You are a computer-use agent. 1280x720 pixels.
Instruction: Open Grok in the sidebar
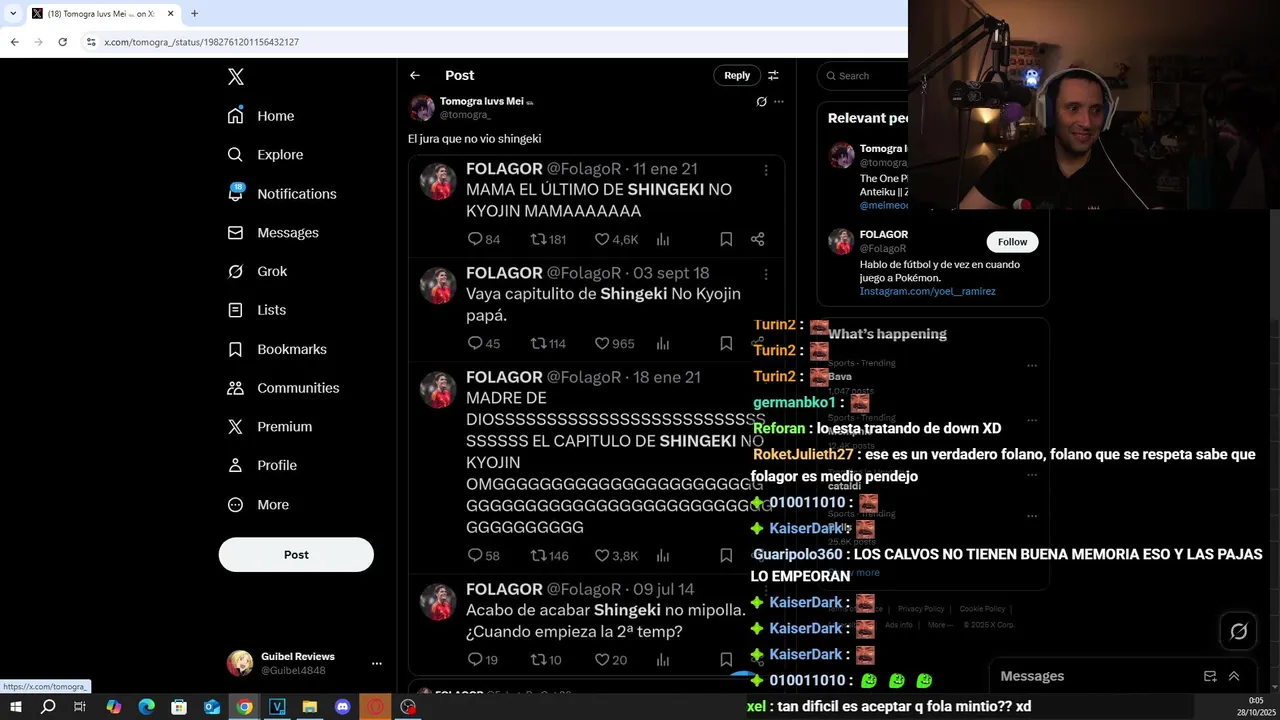[x=257, y=272]
